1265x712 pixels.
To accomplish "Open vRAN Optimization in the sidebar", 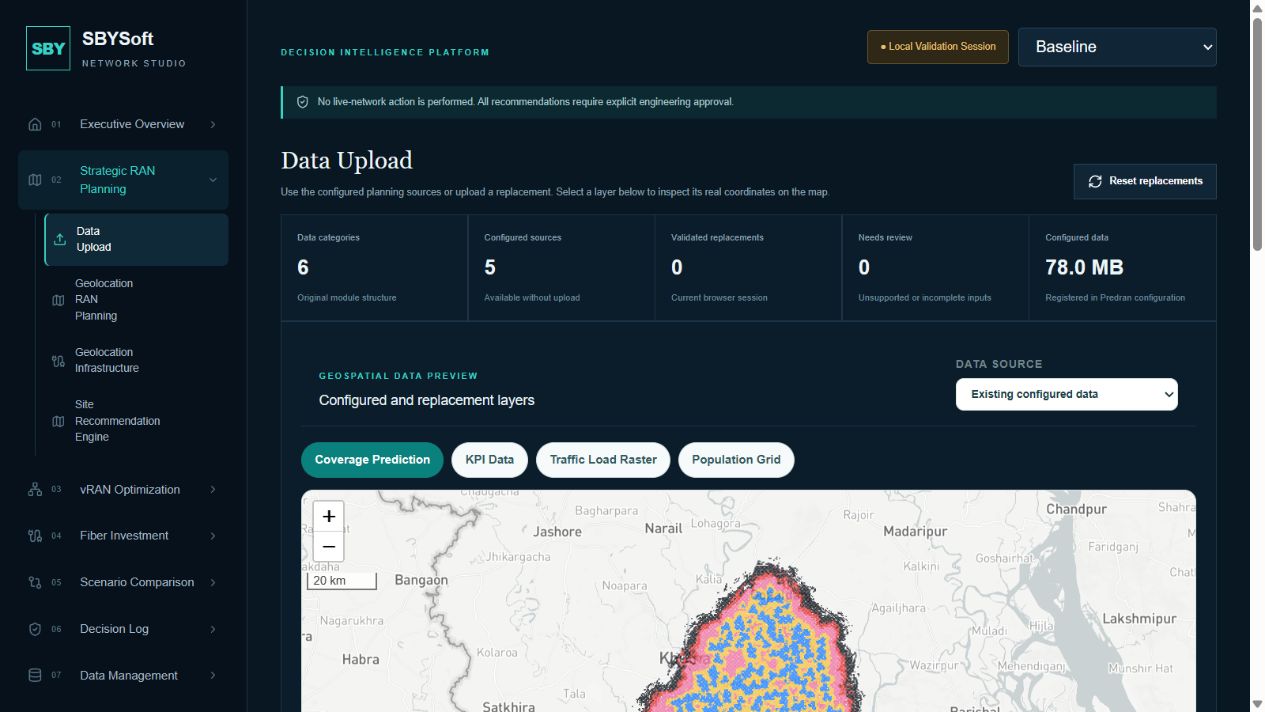I will click(123, 490).
